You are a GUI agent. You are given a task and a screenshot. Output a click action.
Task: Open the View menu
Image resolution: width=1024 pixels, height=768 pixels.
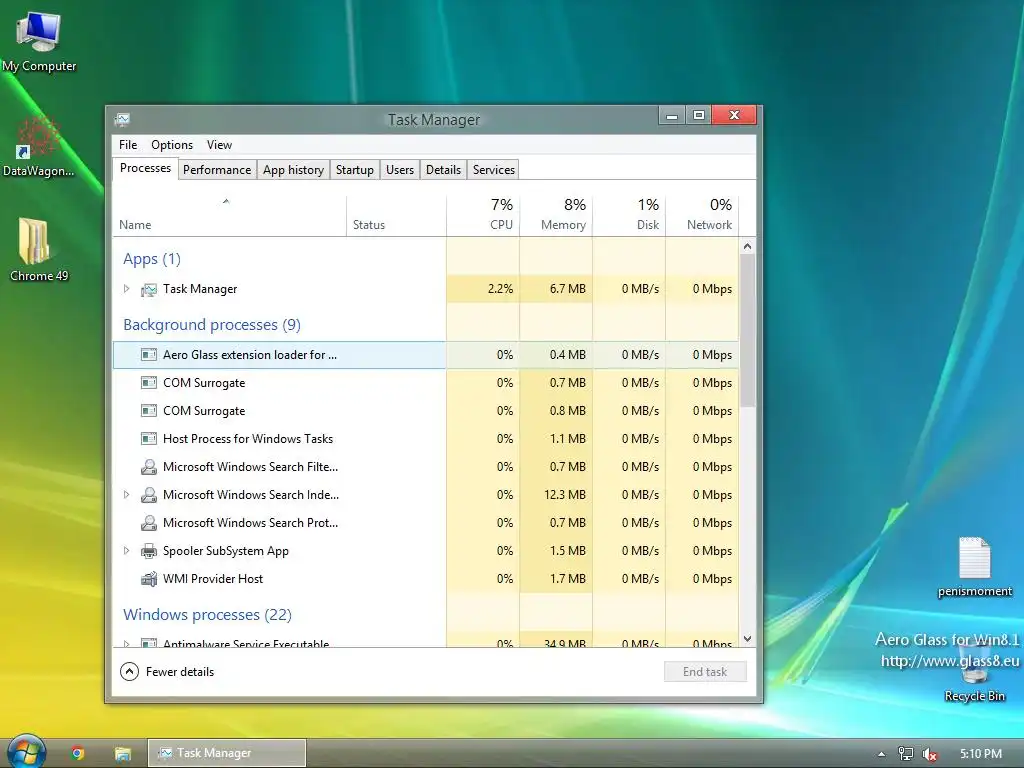[219, 145]
